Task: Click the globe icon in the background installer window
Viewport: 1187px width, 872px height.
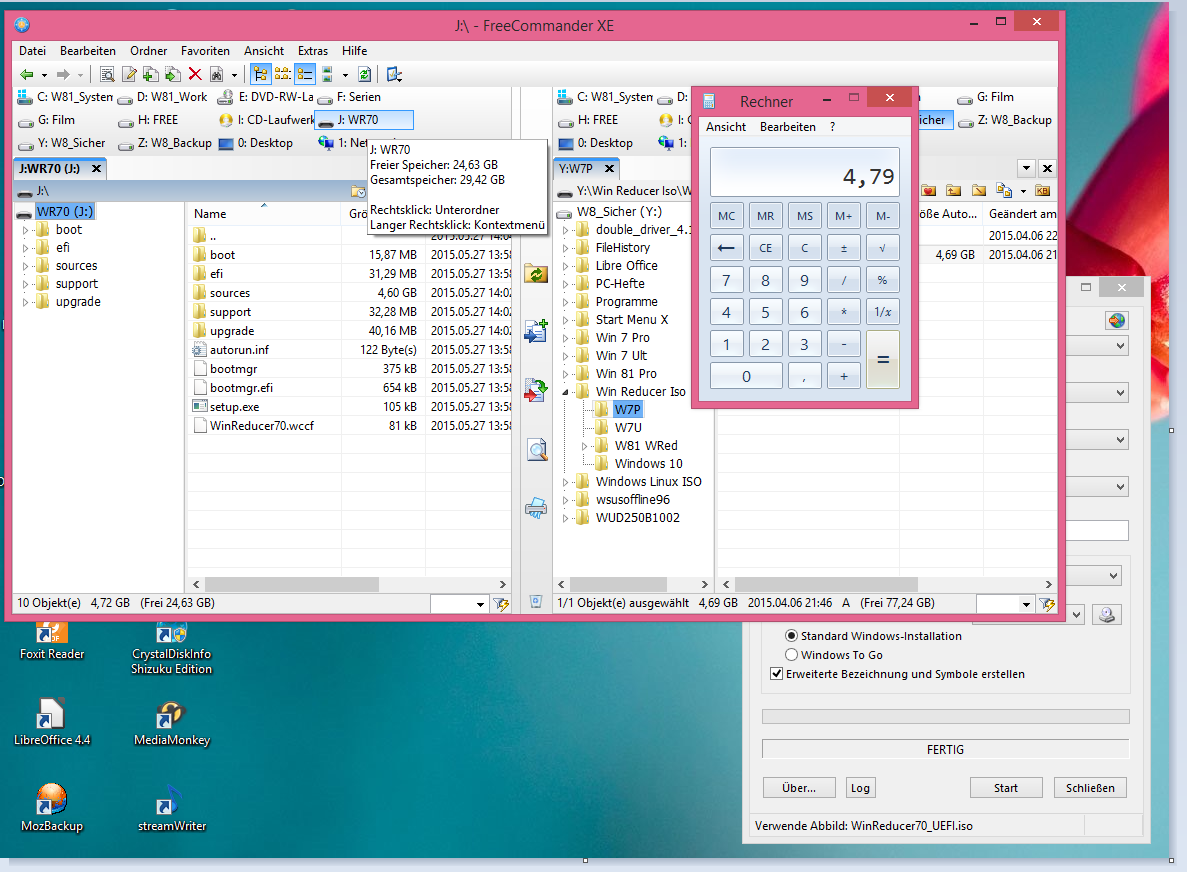Action: pyautogui.click(x=1117, y=321)
